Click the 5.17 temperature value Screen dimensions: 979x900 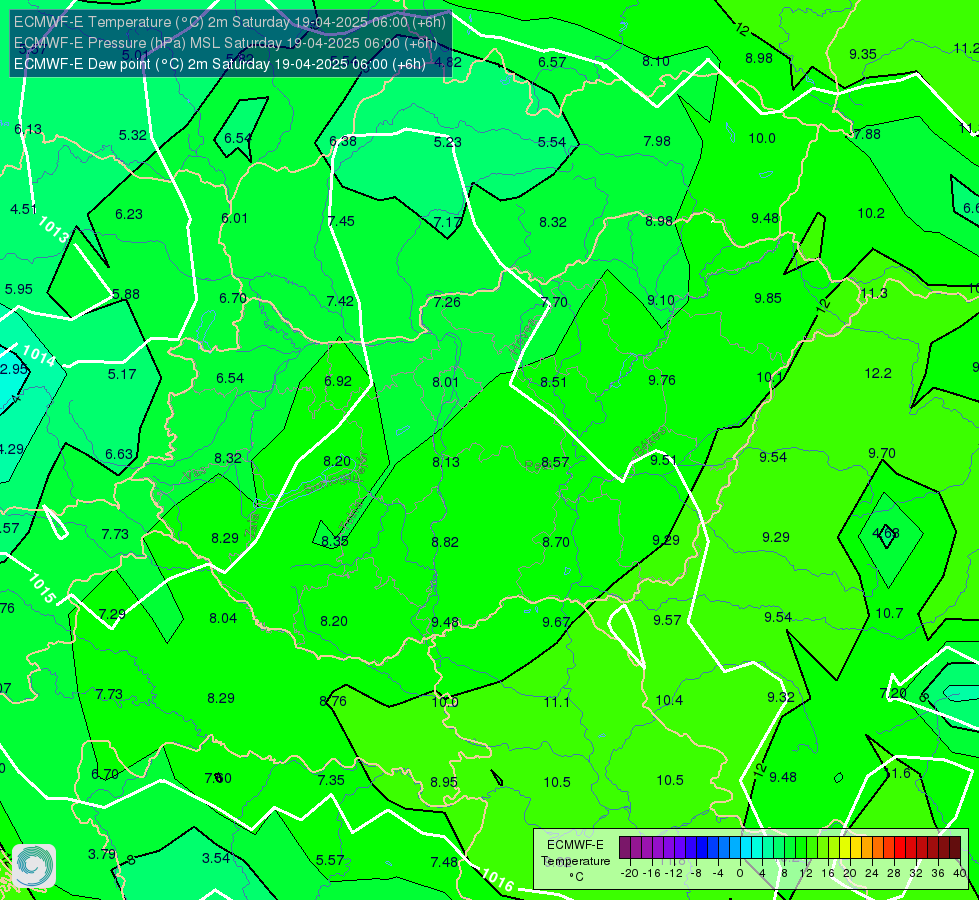click(x=122, y=374)
